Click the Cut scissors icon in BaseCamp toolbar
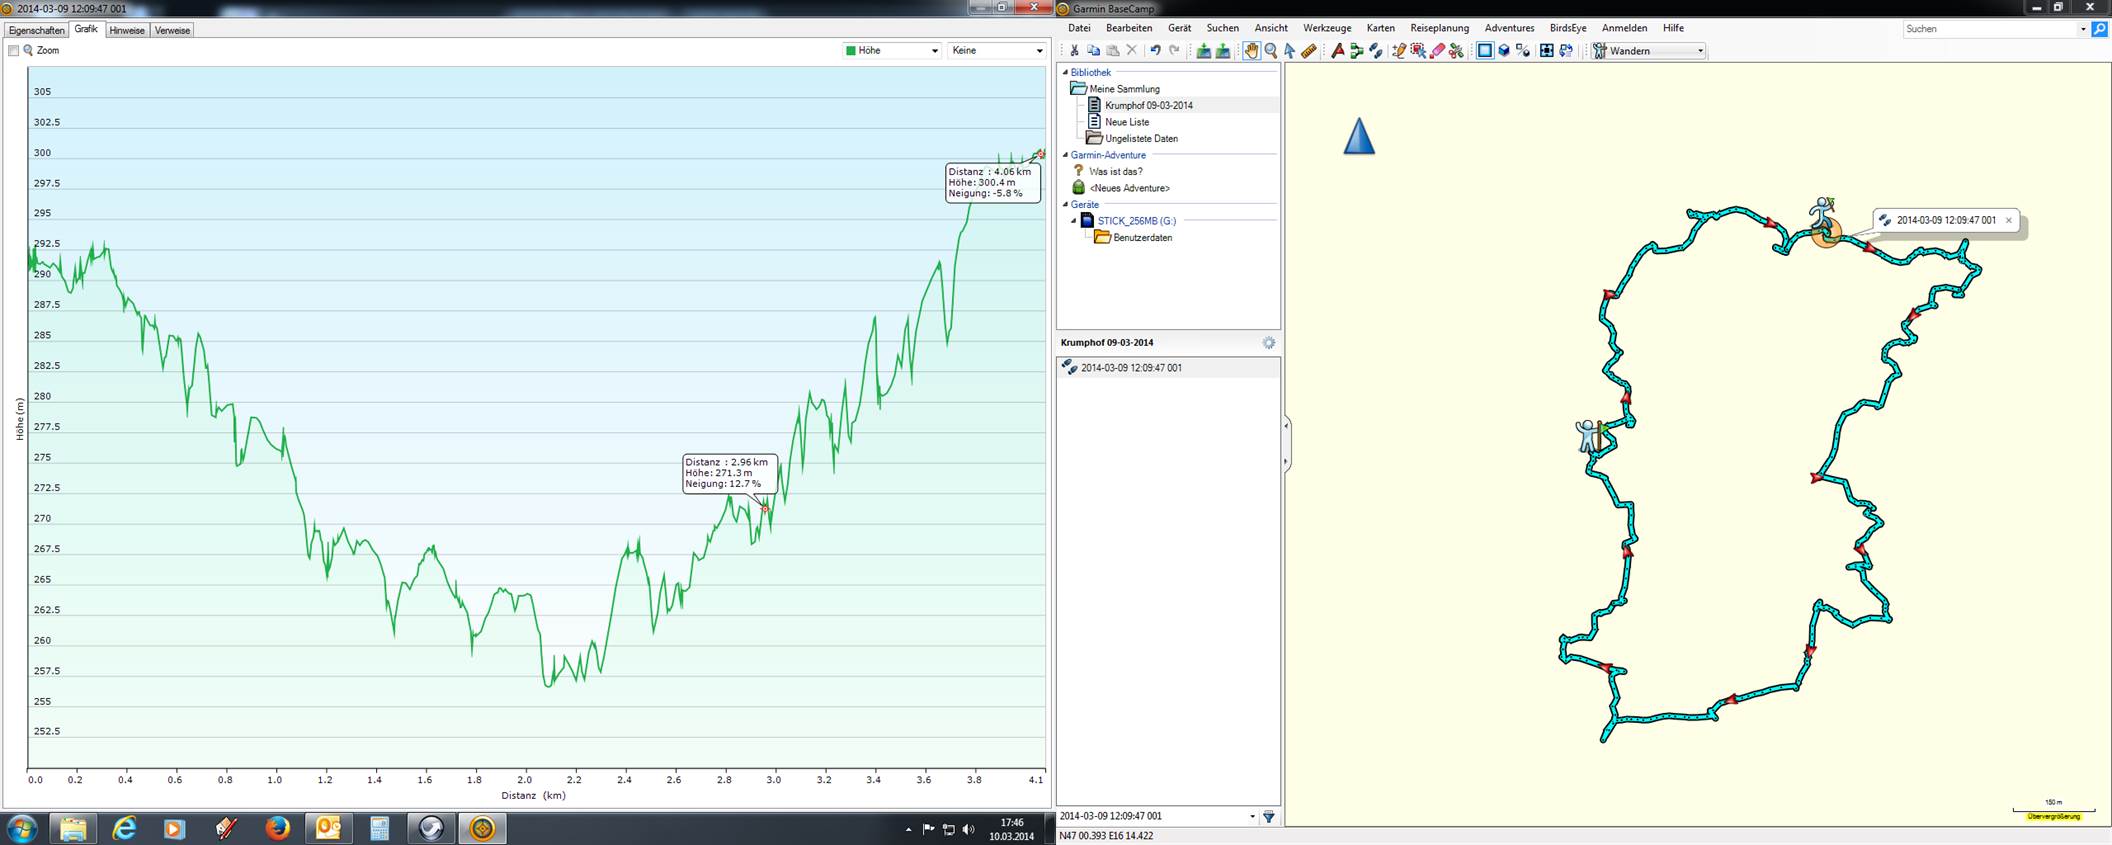This screenshot has height=845, width=2112. point(1074,51)
